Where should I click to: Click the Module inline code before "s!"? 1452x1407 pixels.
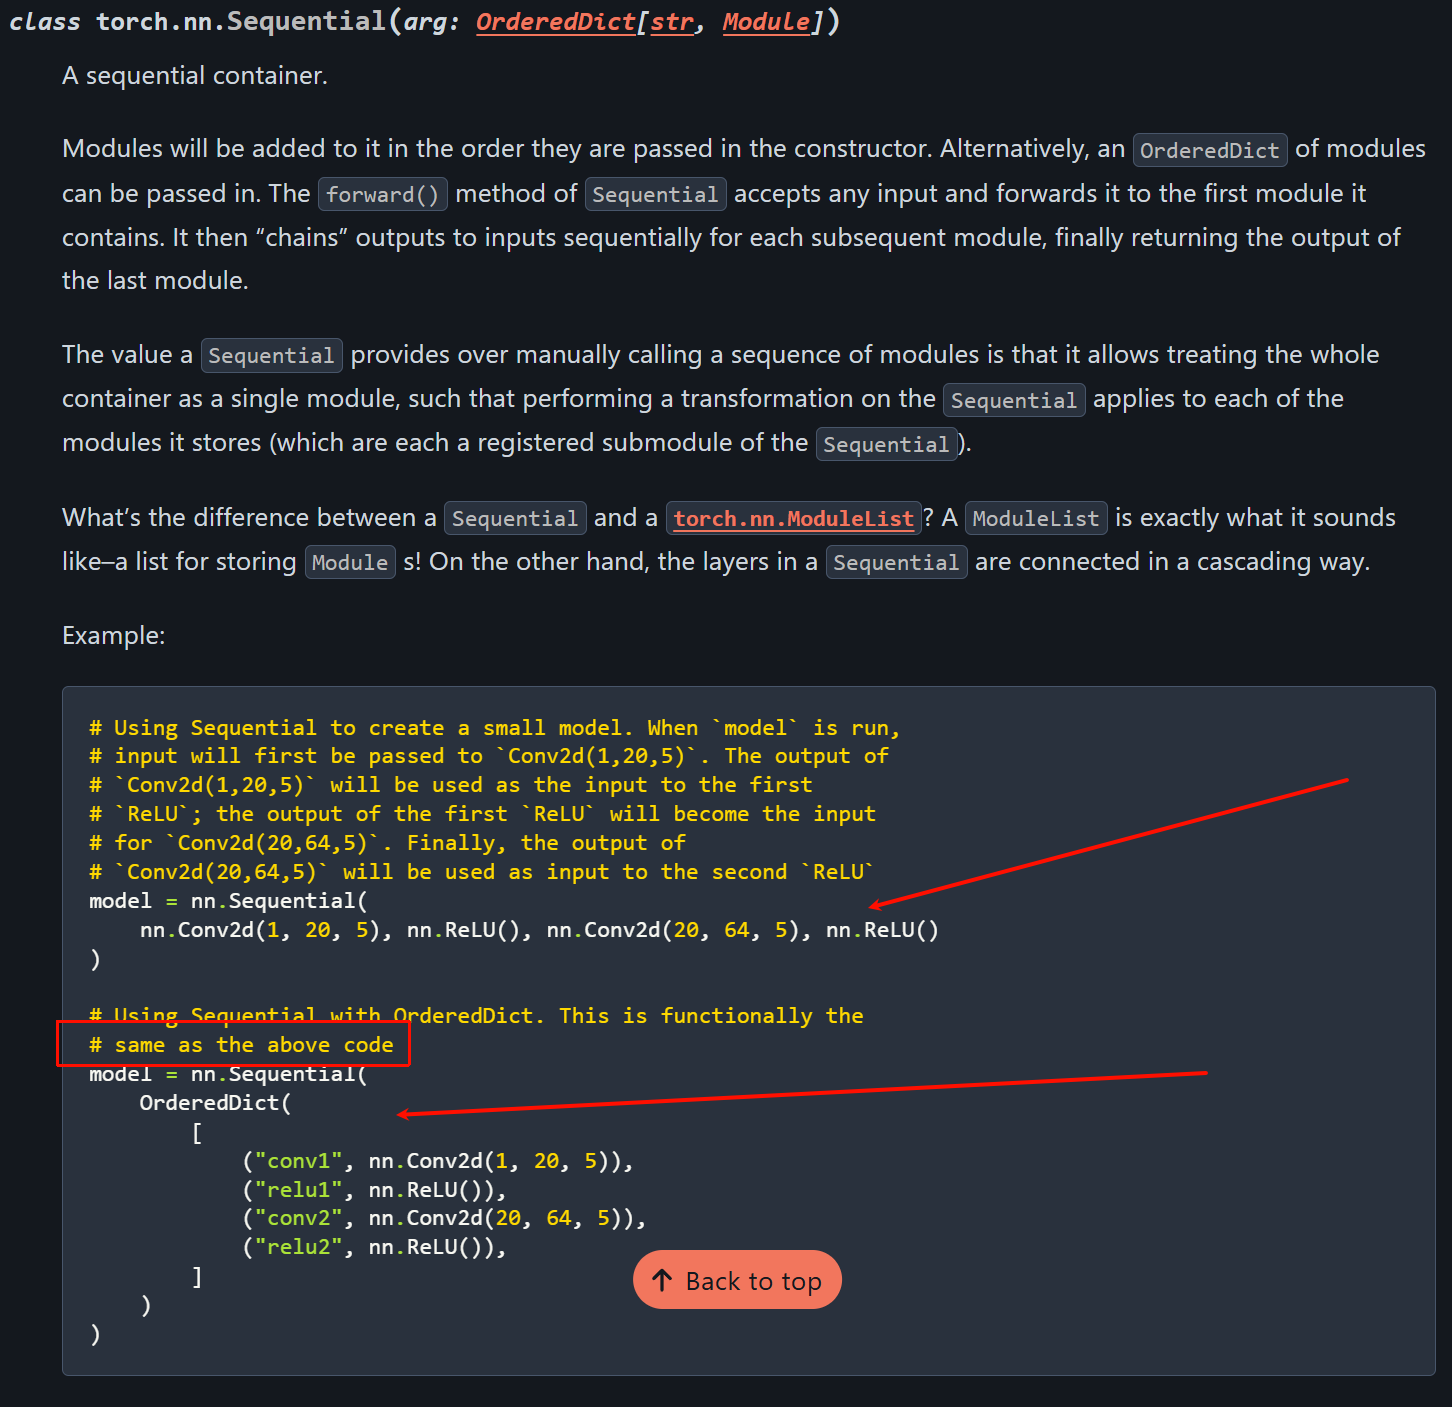350,562
